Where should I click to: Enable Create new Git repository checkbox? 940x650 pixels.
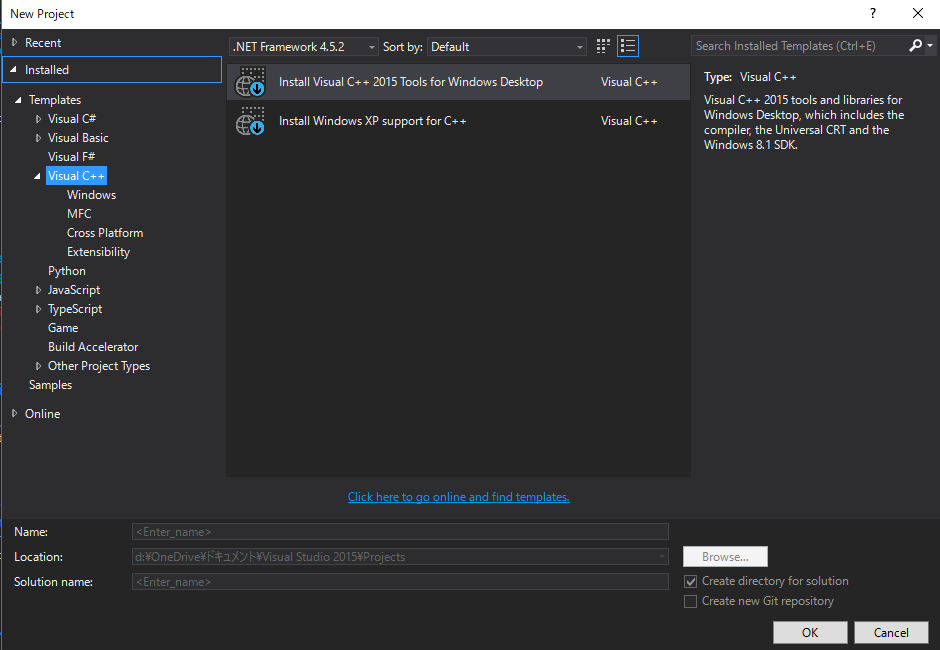point(691,601)
